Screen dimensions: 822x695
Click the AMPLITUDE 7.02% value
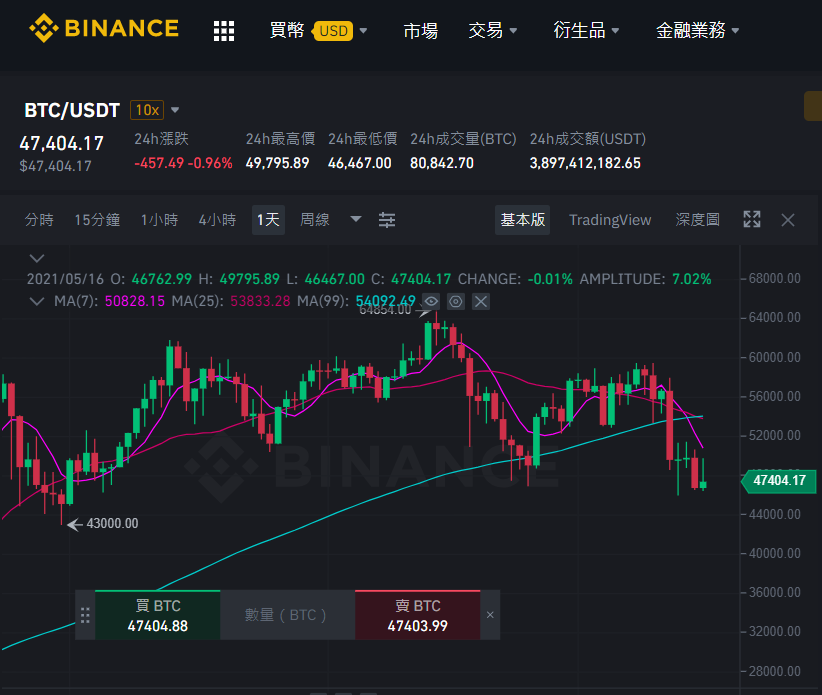[x=691, y=279]
